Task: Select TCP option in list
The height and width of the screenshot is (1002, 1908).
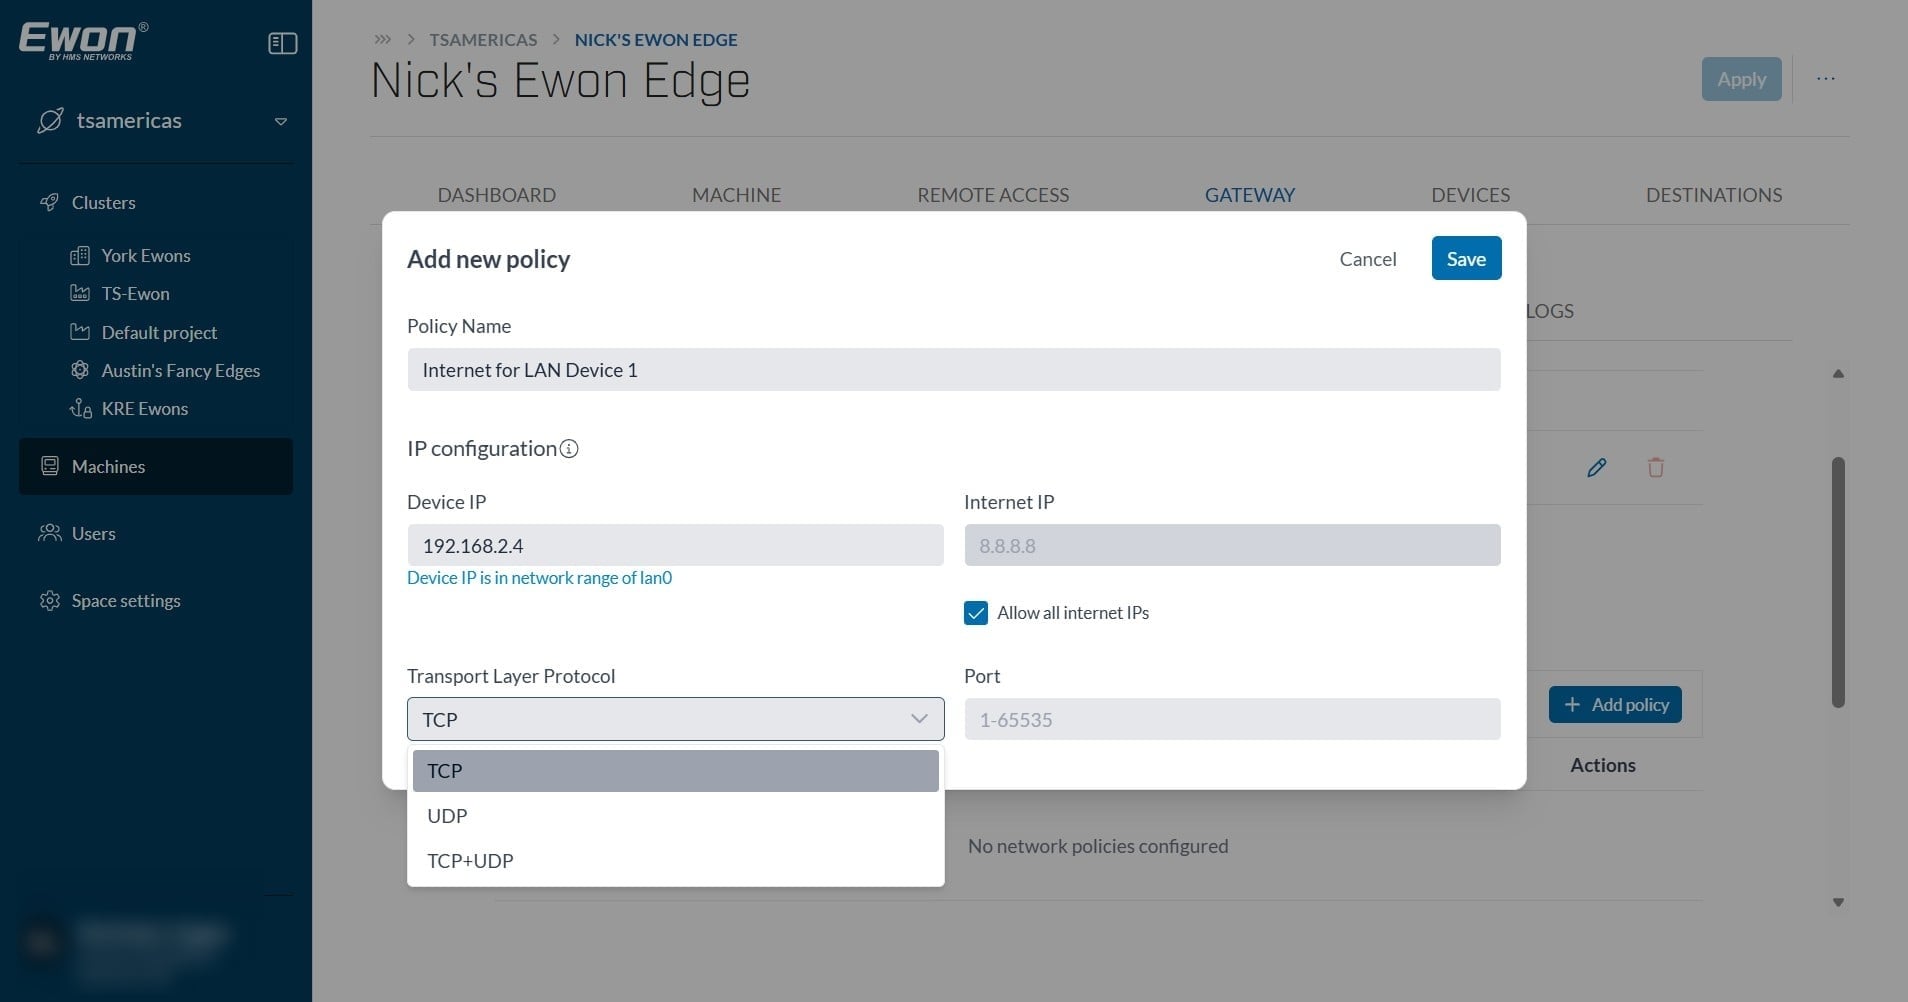Action: click(x=675, y=771)
